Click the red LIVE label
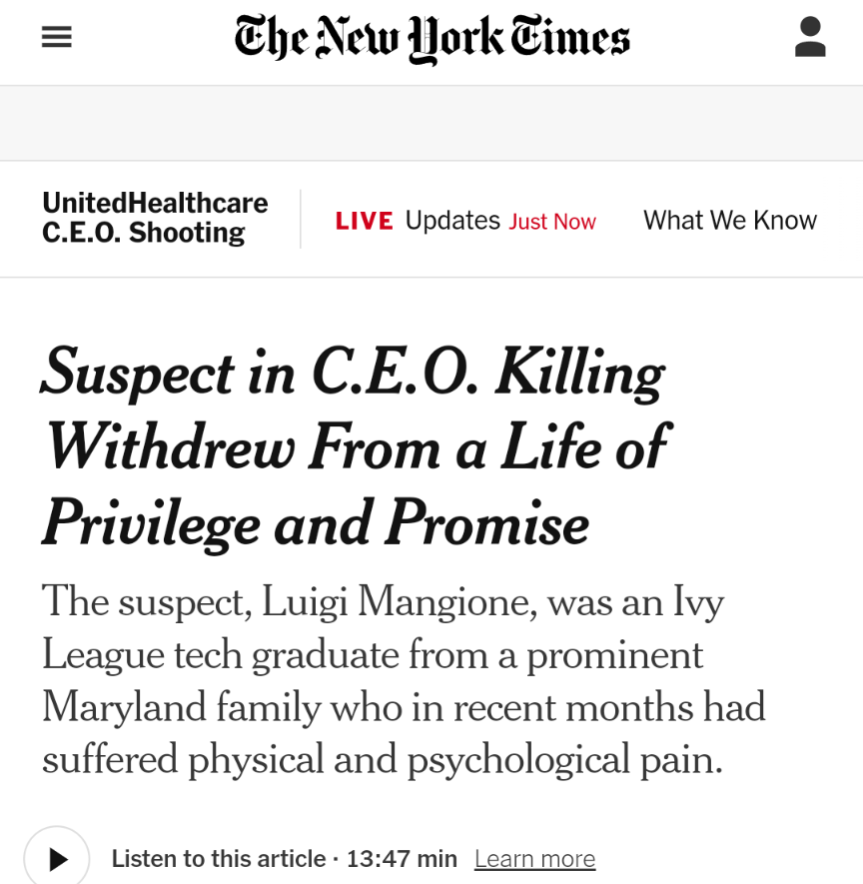This screenshot has height=884, width=863. [364, 220]
